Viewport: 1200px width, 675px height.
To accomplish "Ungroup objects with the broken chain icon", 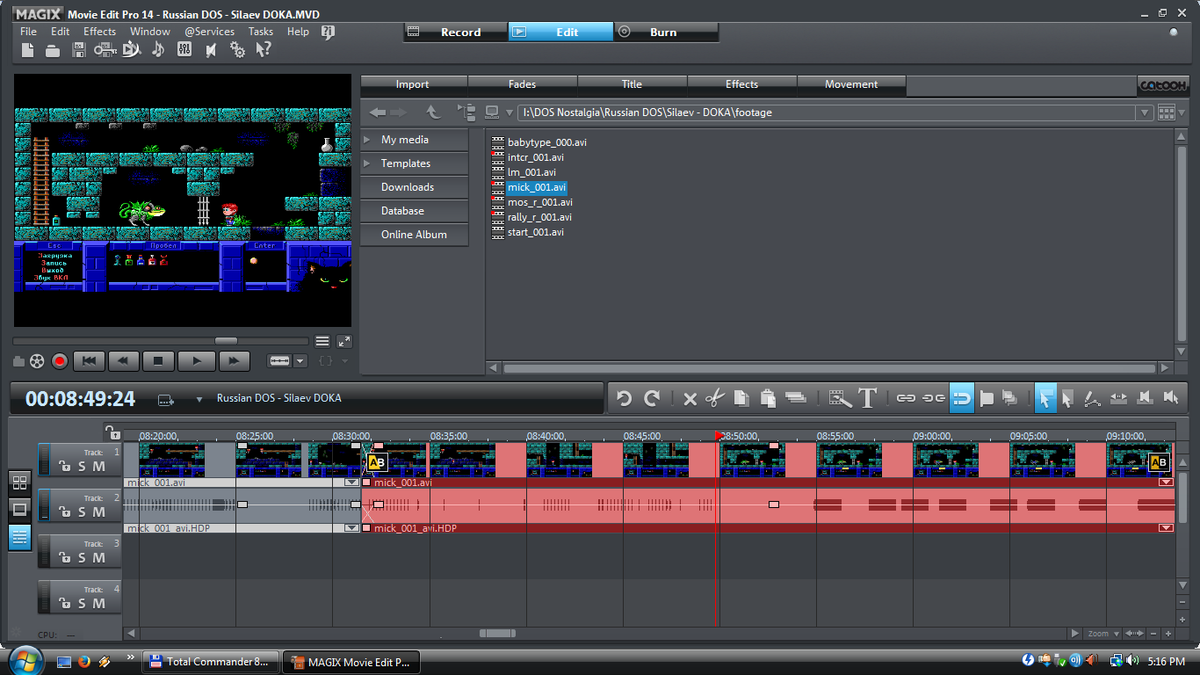I will coord(933,398).
